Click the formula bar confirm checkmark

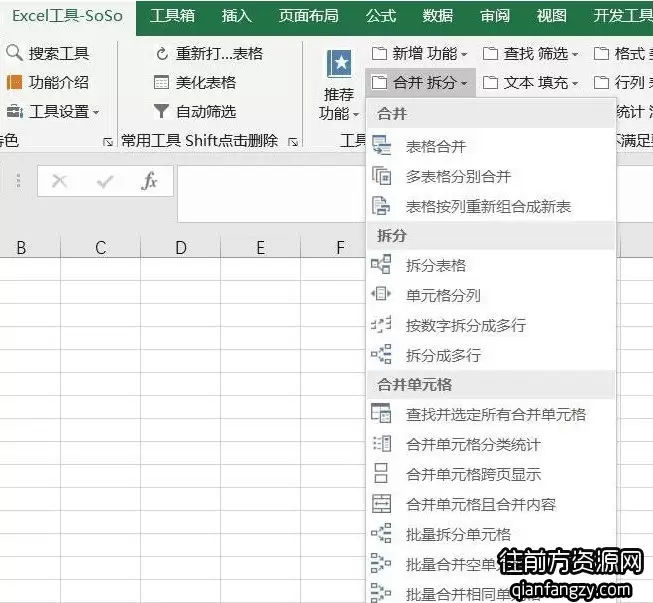[105, 181]
